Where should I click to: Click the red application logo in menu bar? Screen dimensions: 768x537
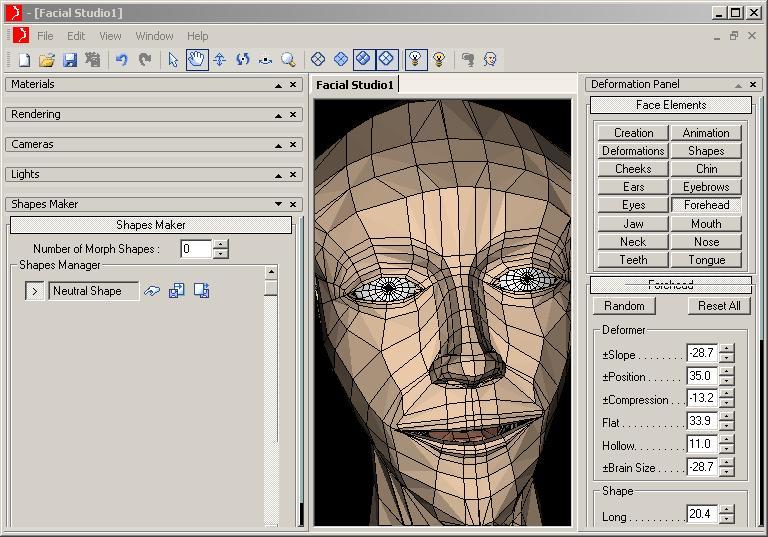click(21, 36)
